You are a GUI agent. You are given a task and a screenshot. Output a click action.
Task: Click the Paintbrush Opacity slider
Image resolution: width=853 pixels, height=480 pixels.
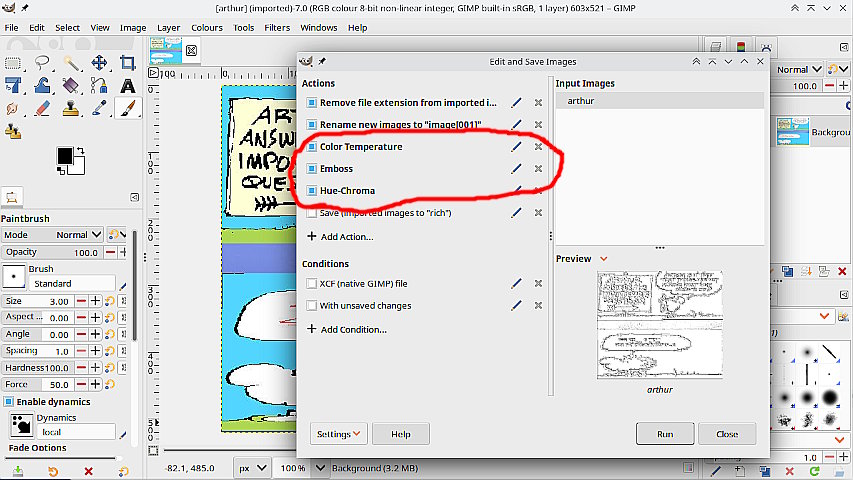pos(52,252)
